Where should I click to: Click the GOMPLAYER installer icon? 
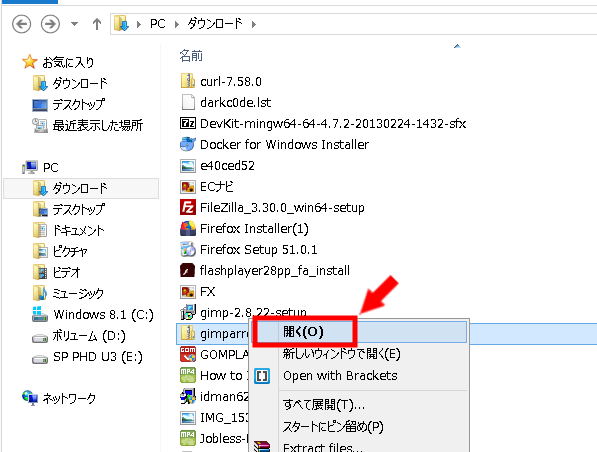(x=188, y=355)
